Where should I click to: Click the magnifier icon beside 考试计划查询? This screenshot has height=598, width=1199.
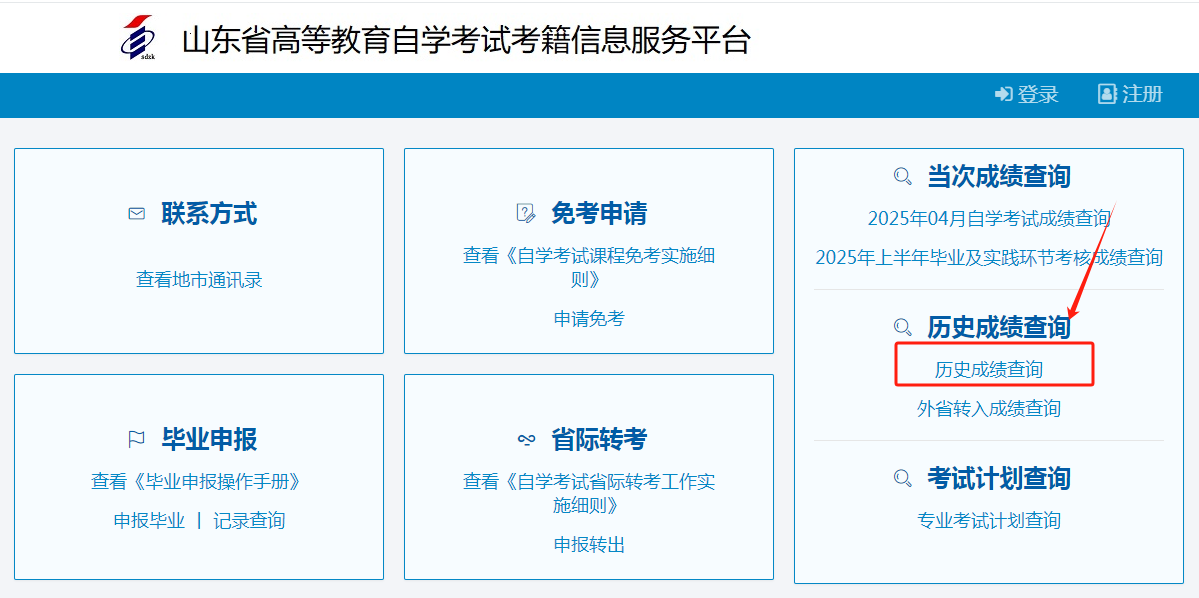point(902,478)
